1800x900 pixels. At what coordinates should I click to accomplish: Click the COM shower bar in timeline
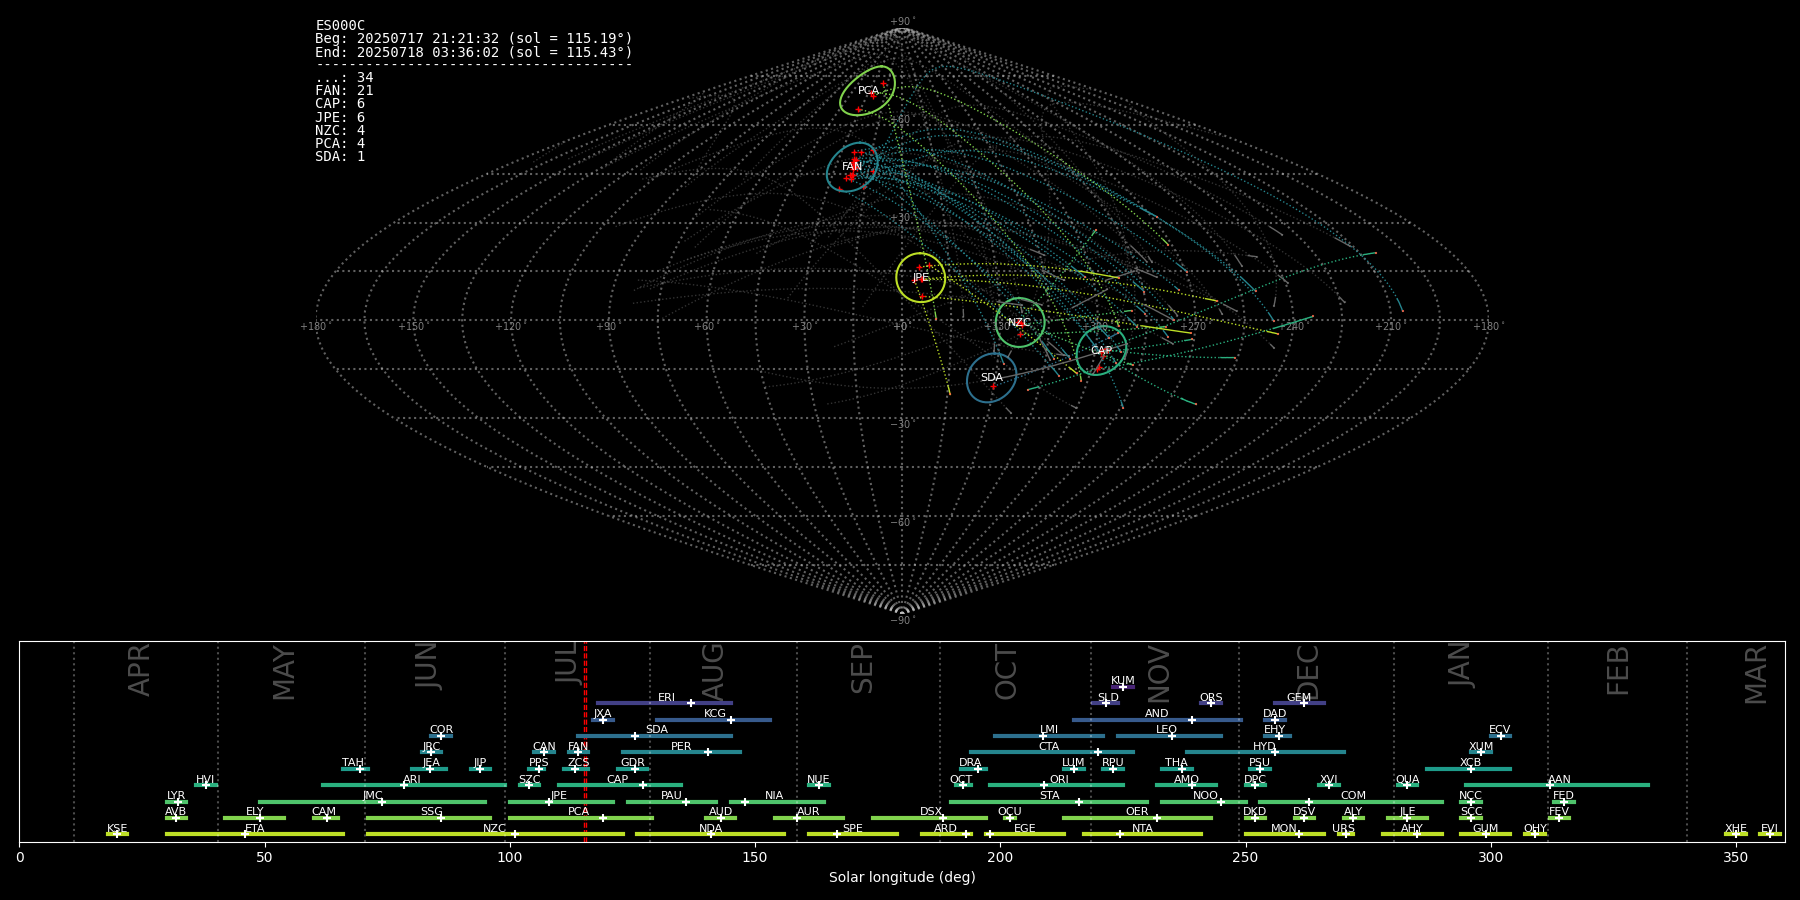(x=1352, y=802)
